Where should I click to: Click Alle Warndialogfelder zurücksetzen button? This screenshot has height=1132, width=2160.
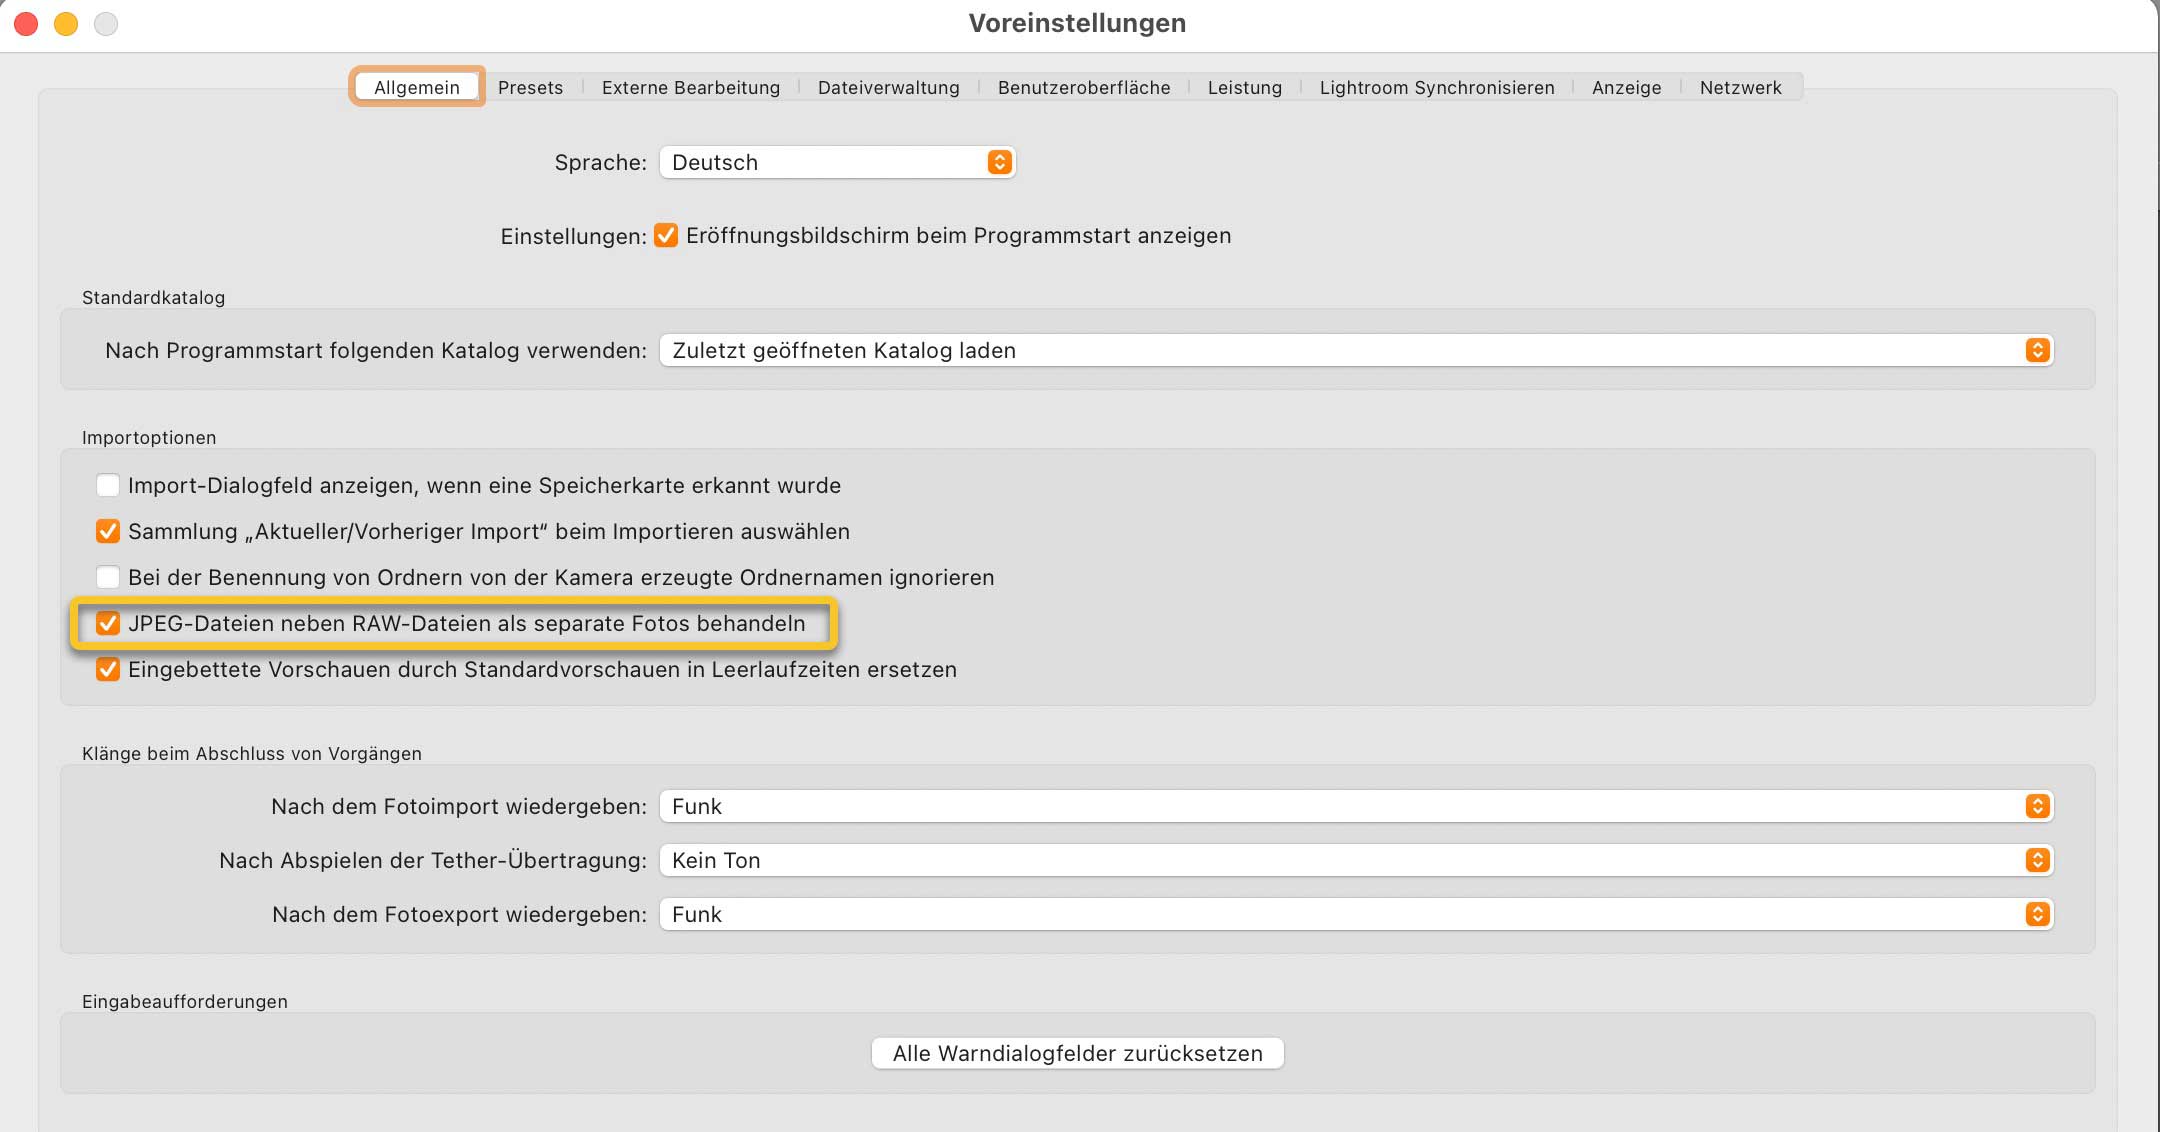pyautogui.click(x=1077, y=1053)
